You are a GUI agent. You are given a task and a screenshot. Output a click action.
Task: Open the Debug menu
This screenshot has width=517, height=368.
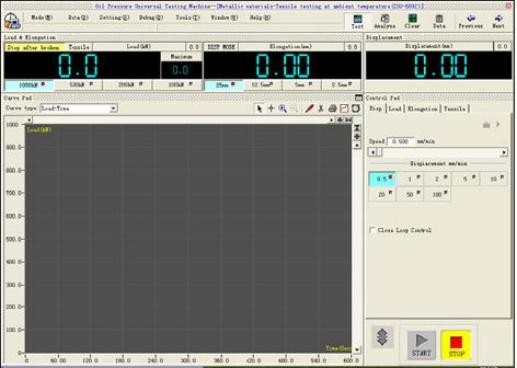click(x=151, y=18)
